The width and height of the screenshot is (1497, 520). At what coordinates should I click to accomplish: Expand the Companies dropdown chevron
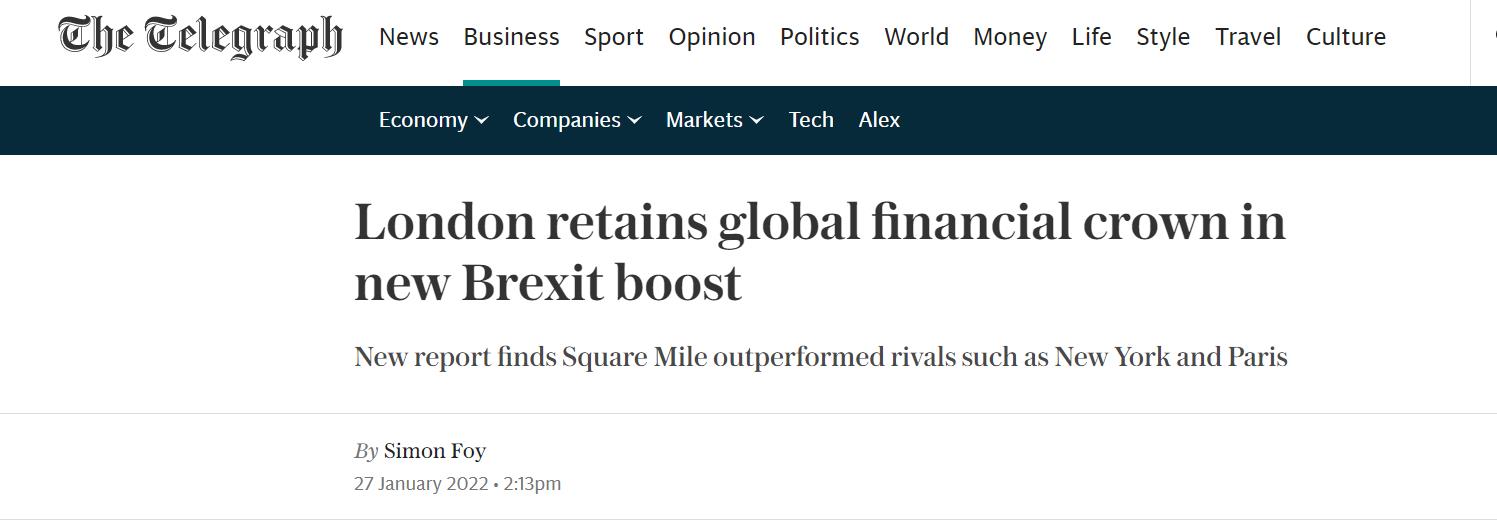pos(634,121)
